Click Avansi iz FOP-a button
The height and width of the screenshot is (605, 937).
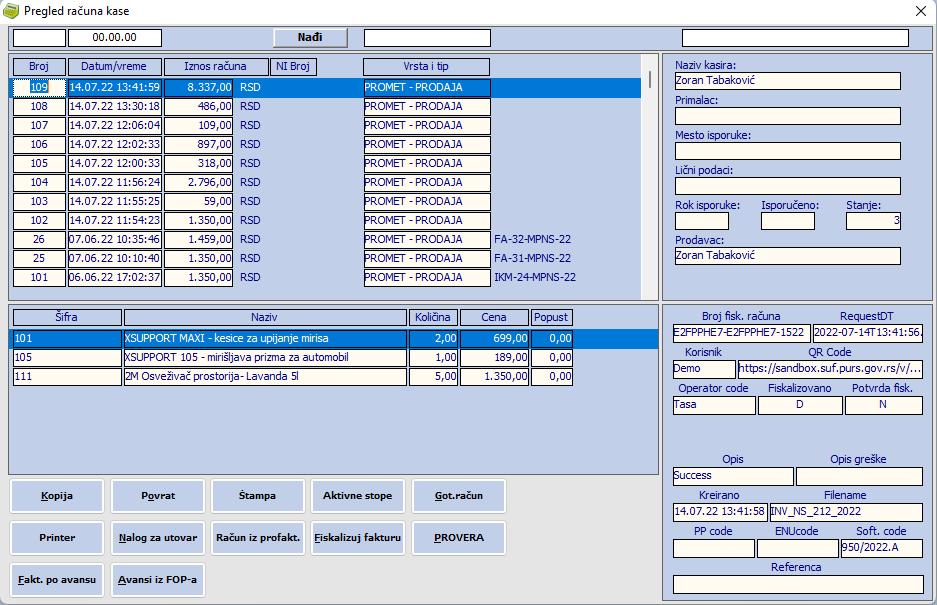pos(158,579)
